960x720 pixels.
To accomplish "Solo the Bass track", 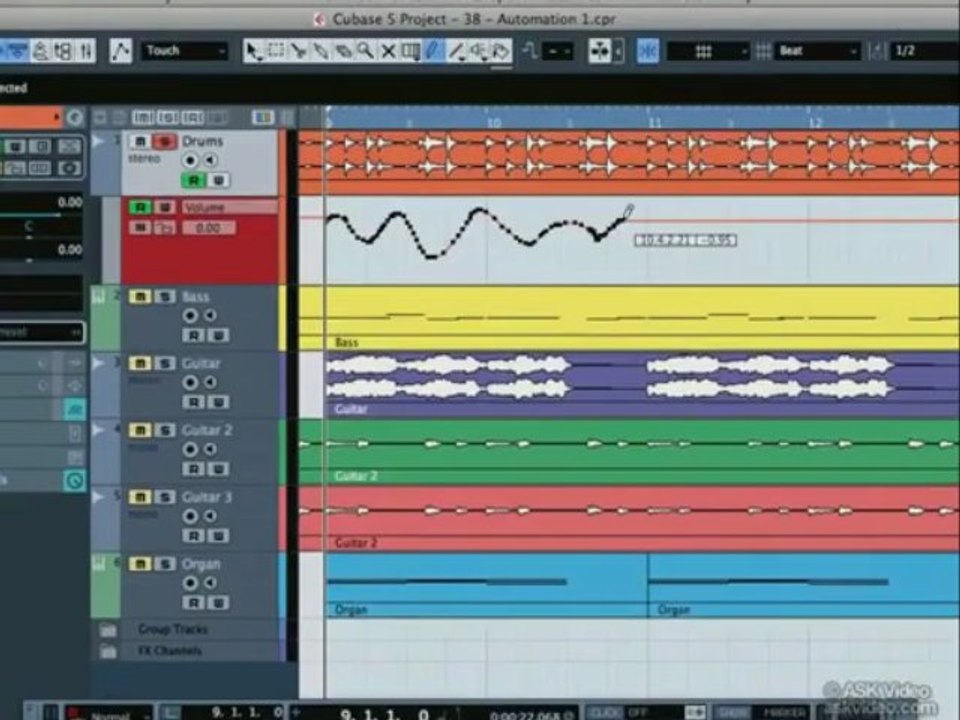I will pos(164,297).
